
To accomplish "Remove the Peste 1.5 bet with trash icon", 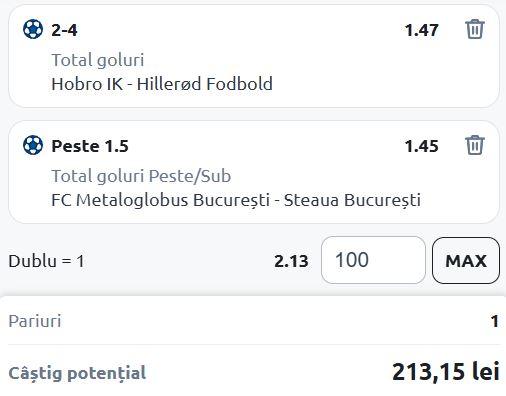I will coord(475,145).
